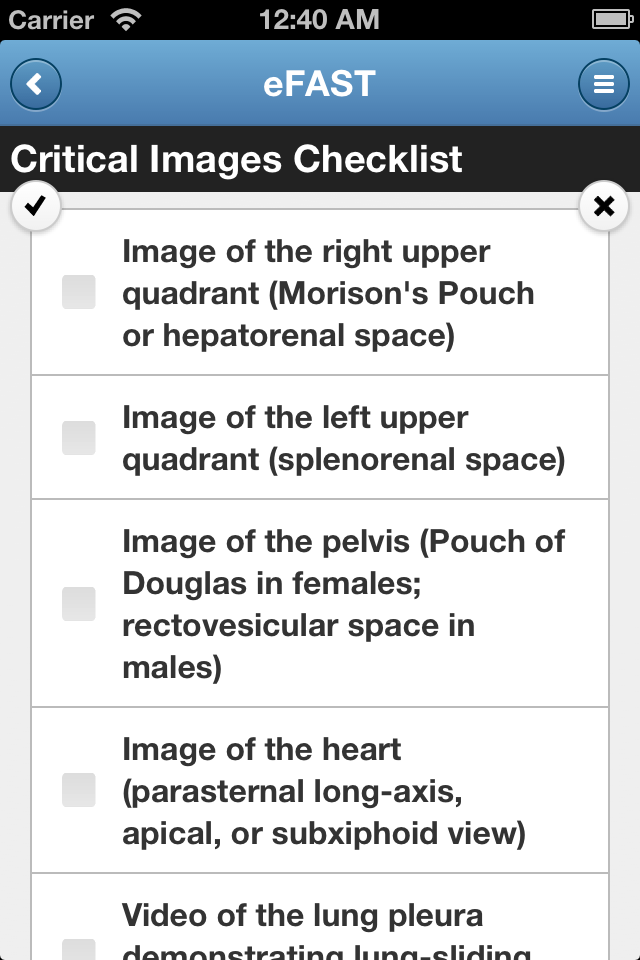Tap the eFAST title in header
This screenshot has height=960, width=640.
pyautogui.click(x=319, y=84)
